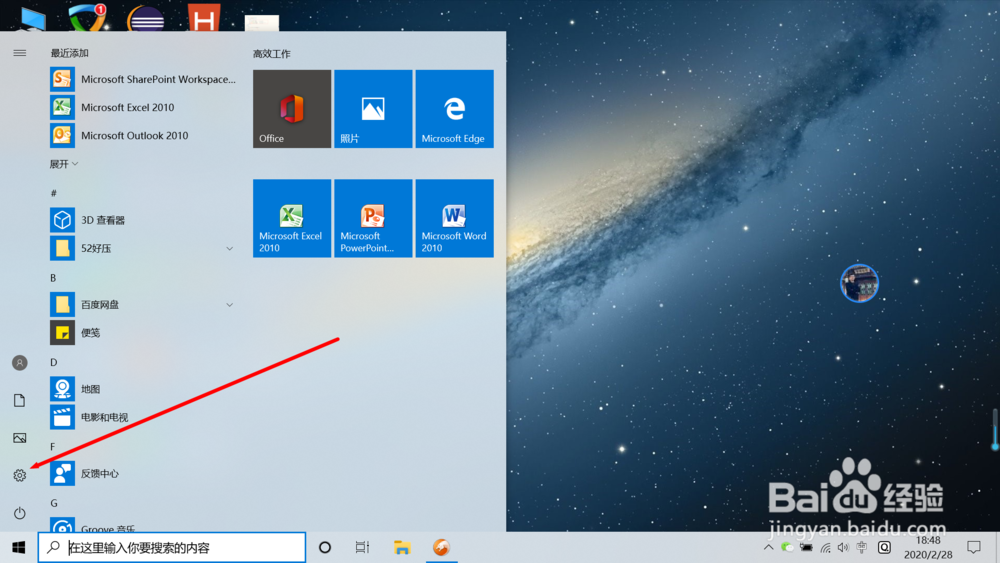Screen dimensions: 1000x563
Task: Click the shield icon with badge on desktop
Action: click(x=87, y=17)
